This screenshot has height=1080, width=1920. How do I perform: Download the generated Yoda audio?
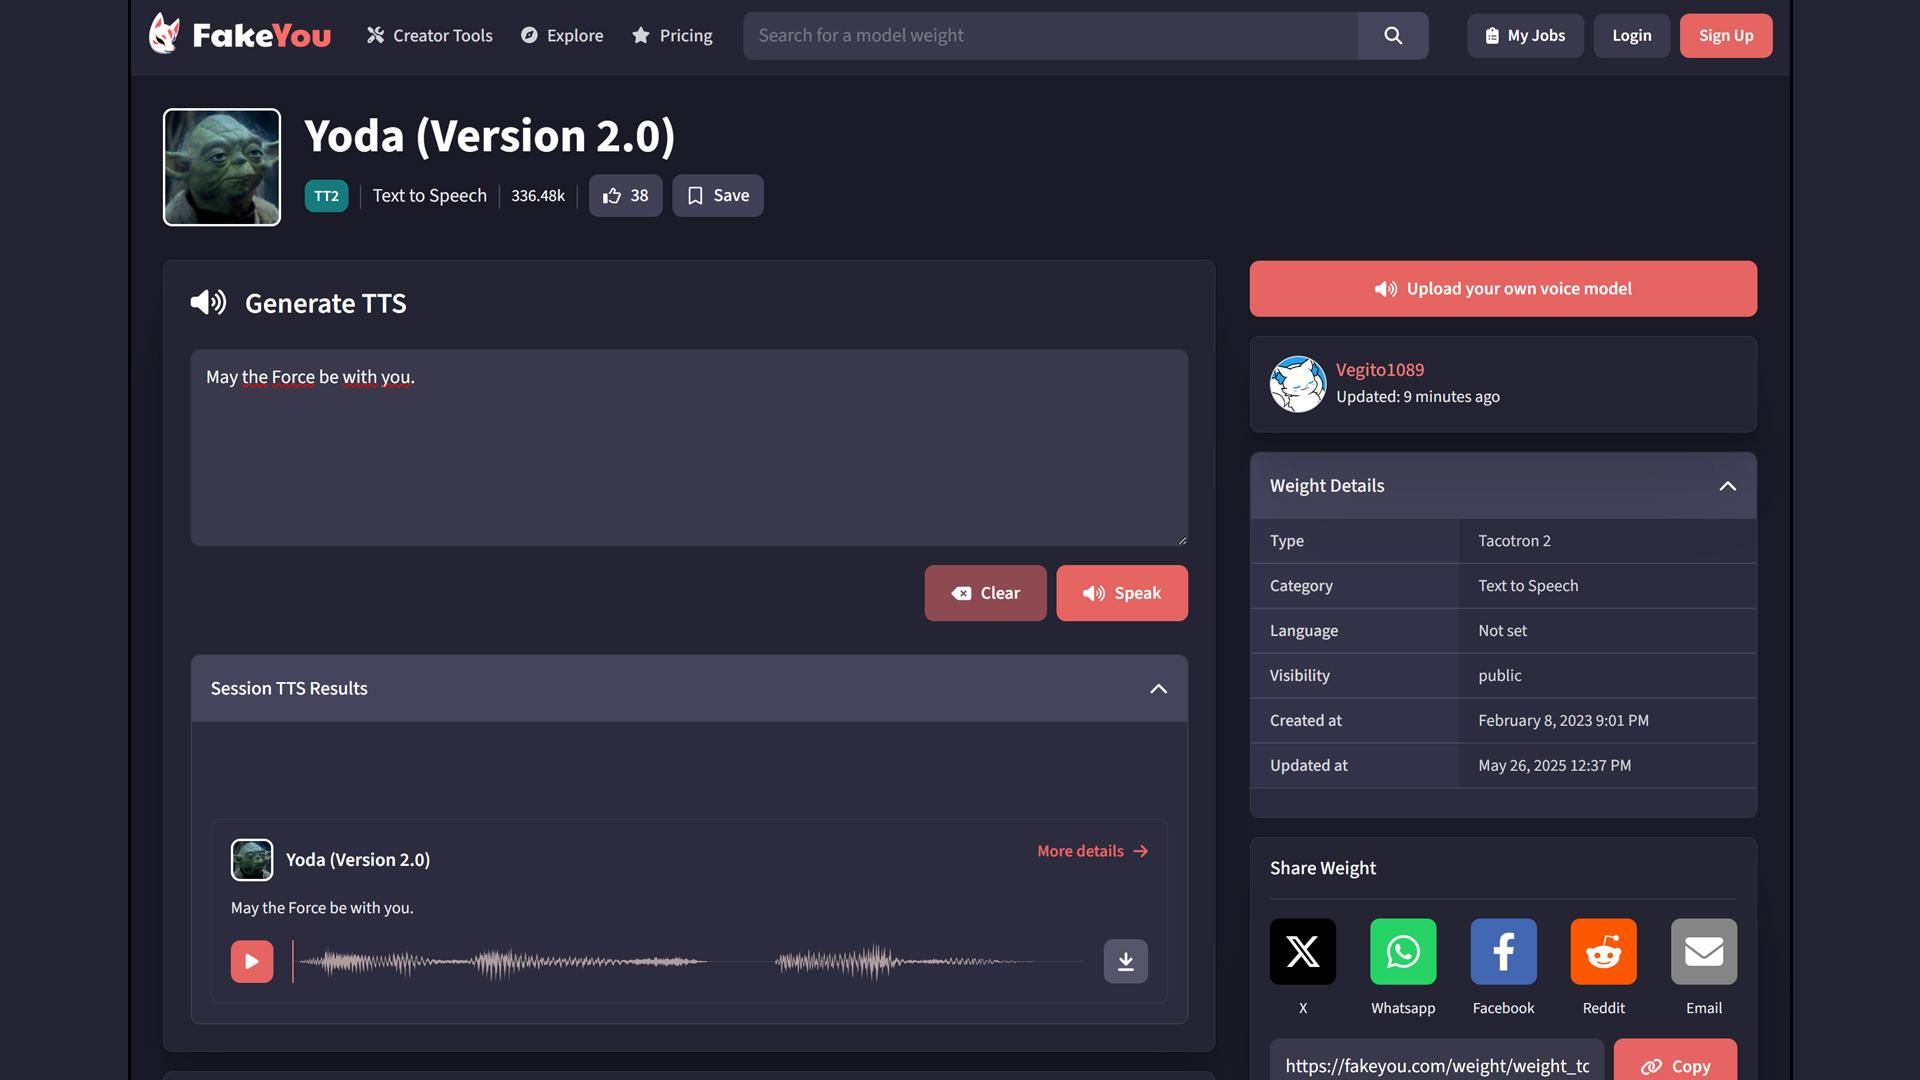click(x=1125, y=961)
